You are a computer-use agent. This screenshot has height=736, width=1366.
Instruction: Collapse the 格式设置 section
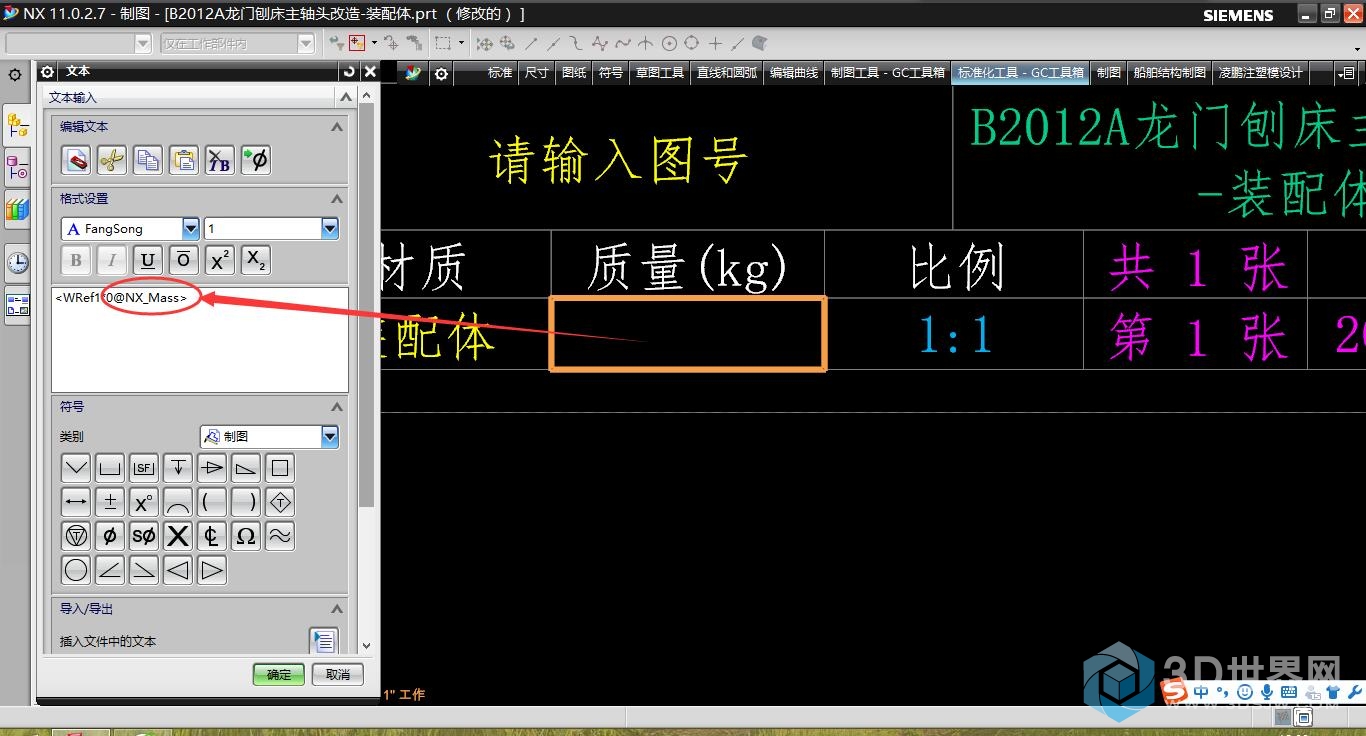[x=337, y=199]
